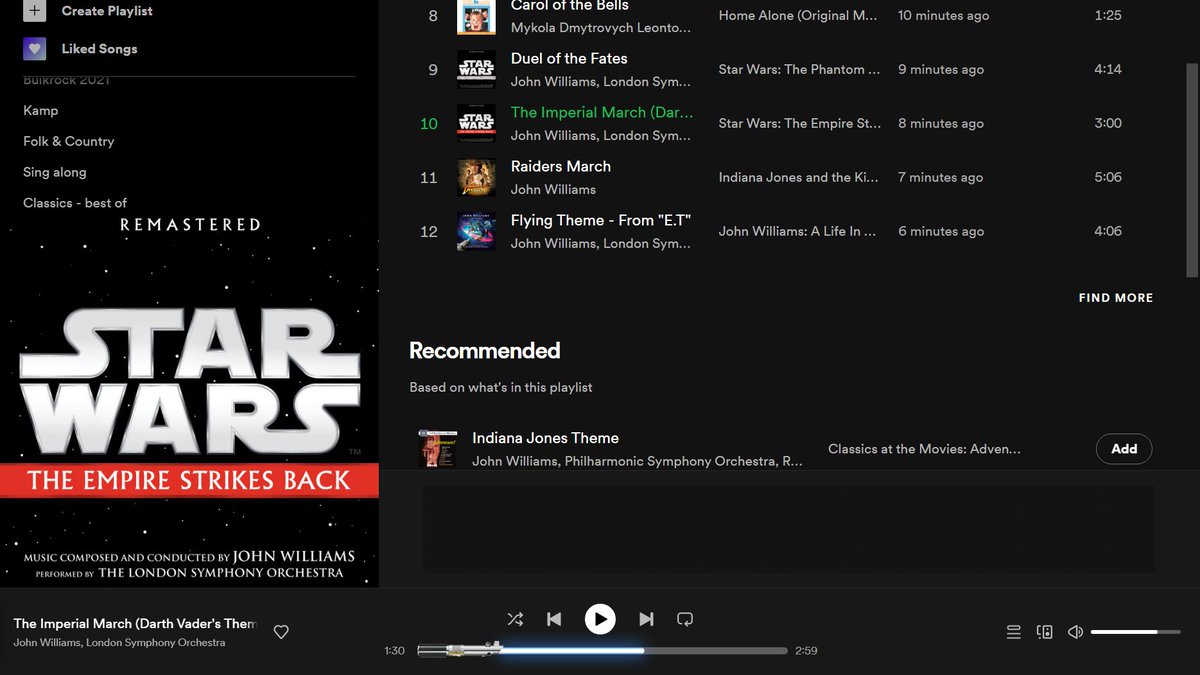Select Raiders March track
1200x675 pixels.
[x=561, y=167]
